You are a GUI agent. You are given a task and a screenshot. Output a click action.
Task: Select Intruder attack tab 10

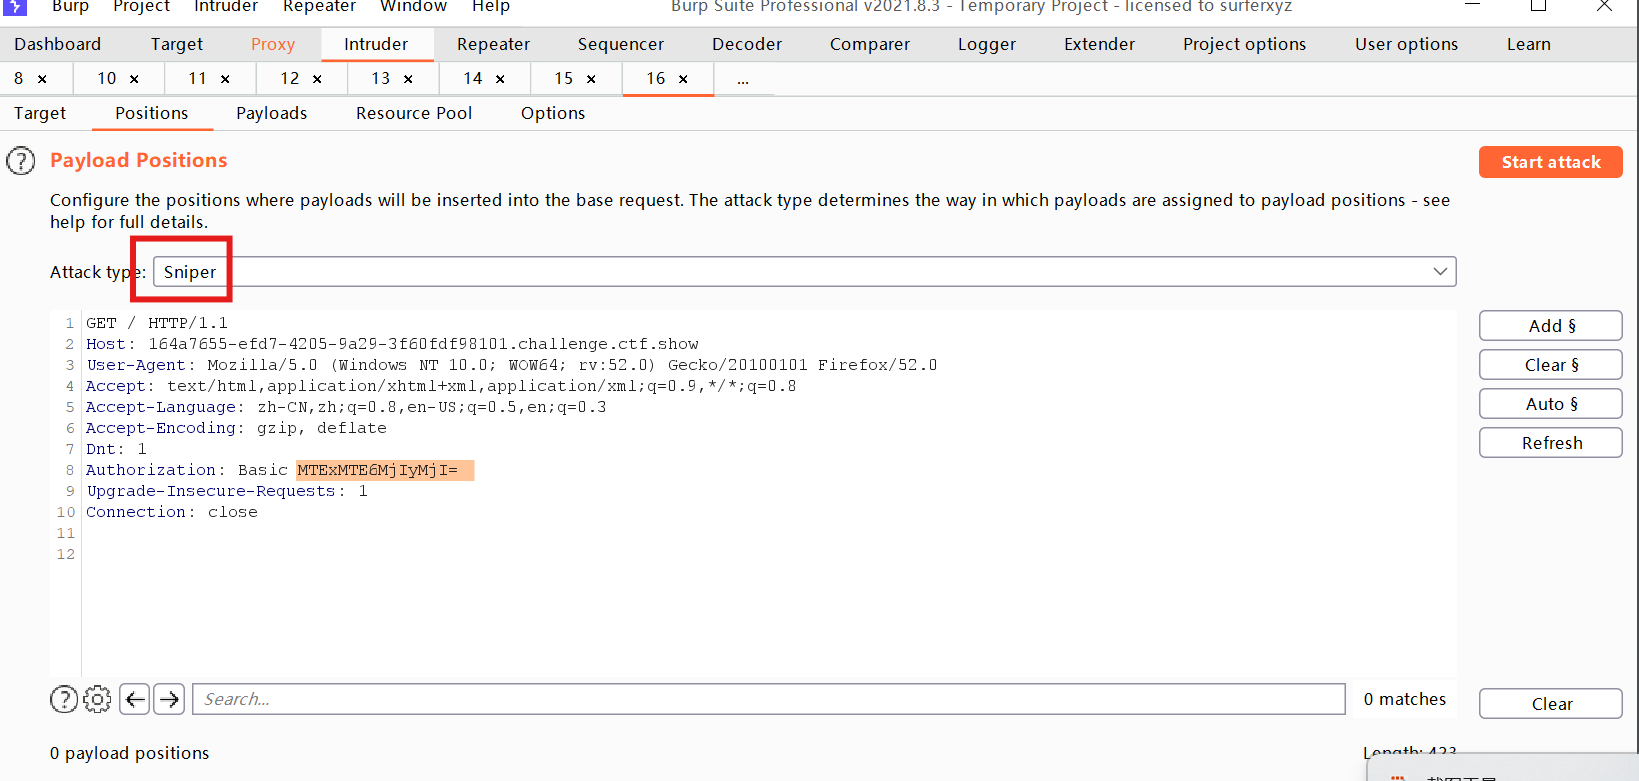point(107,78)
